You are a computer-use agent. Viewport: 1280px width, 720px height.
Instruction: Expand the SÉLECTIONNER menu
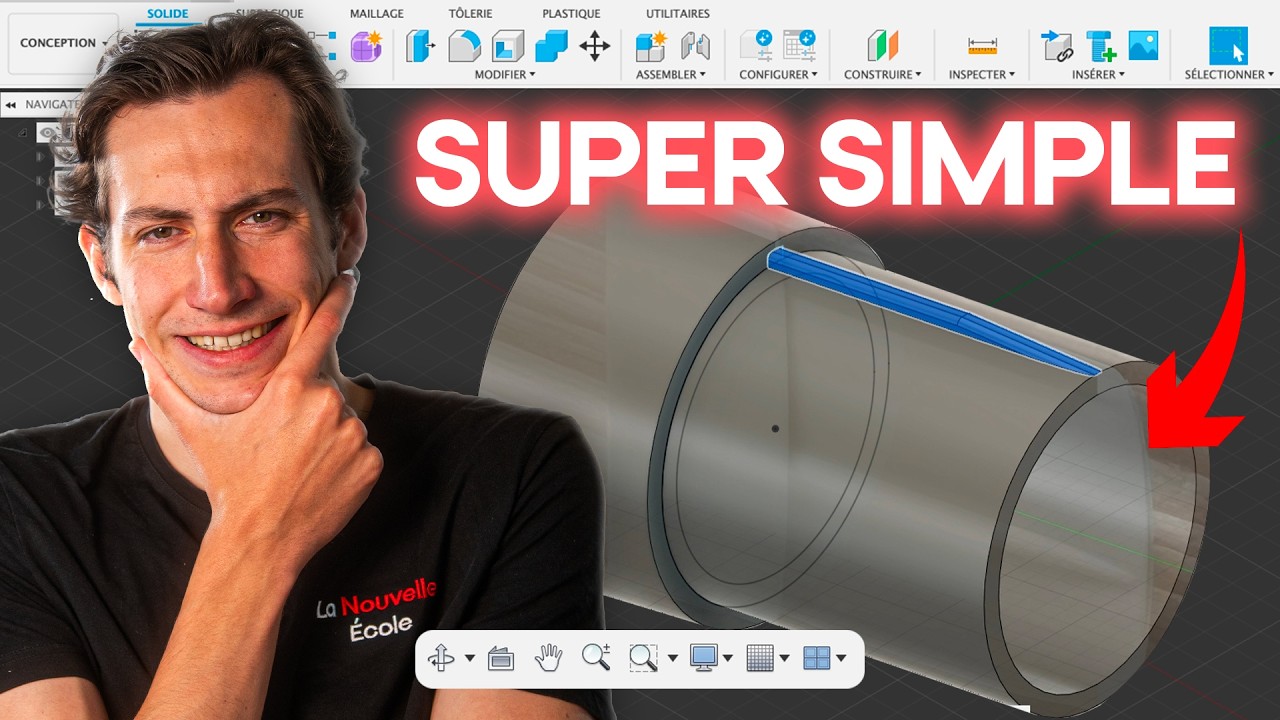coord(1229,75)
